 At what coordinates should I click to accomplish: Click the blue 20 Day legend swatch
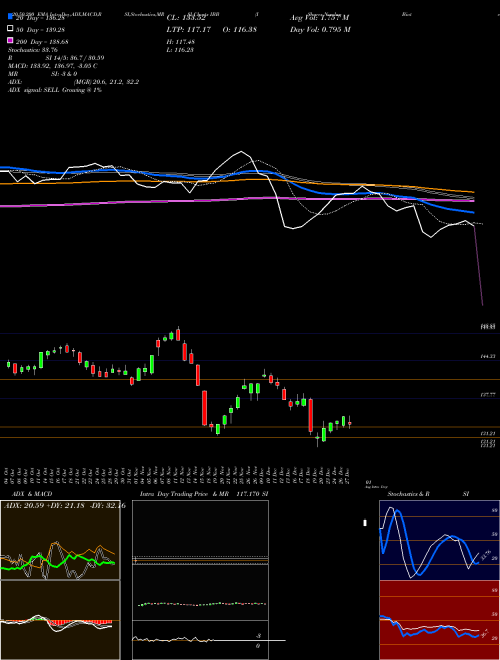tap(10, 17)
